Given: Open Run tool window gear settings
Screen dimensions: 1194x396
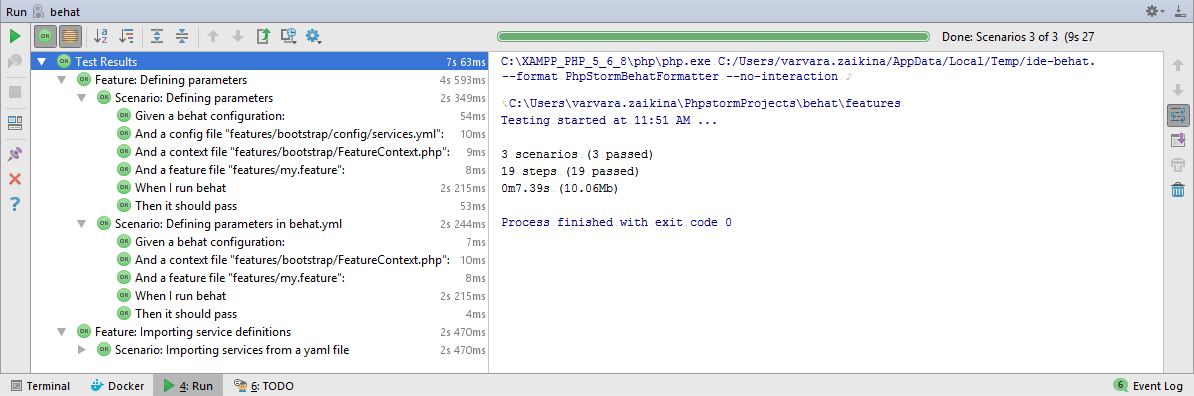Looking at the screenshot, I should point(1154,11).
